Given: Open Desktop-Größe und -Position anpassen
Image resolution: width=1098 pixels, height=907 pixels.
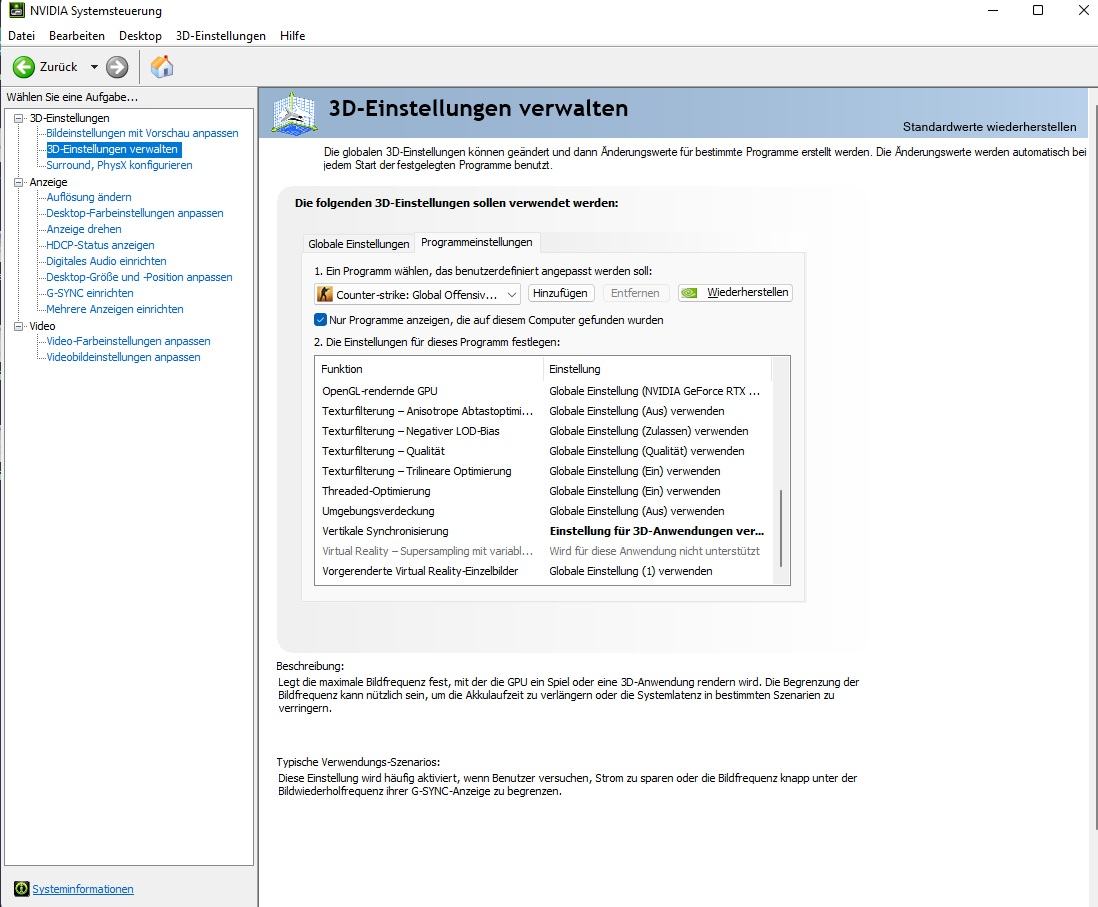Looking at the screenshot, I should tap(139, 277).
